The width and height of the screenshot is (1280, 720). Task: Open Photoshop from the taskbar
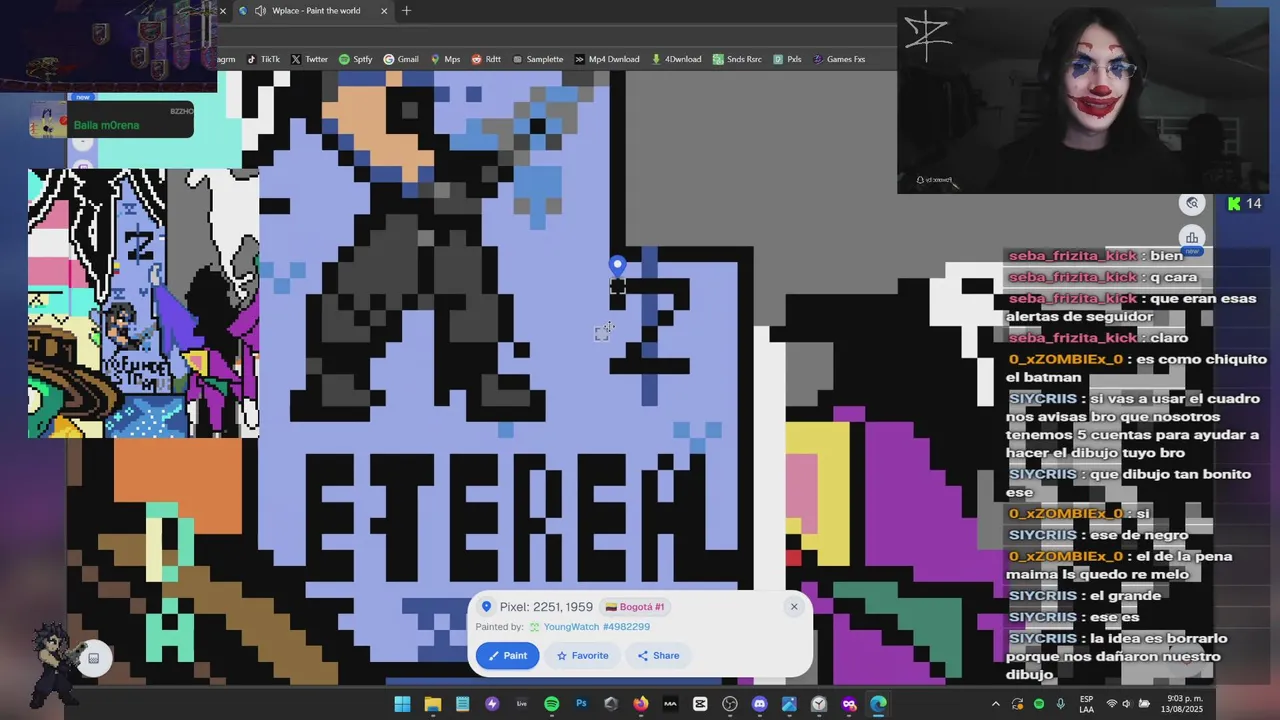tap(581, 704)
